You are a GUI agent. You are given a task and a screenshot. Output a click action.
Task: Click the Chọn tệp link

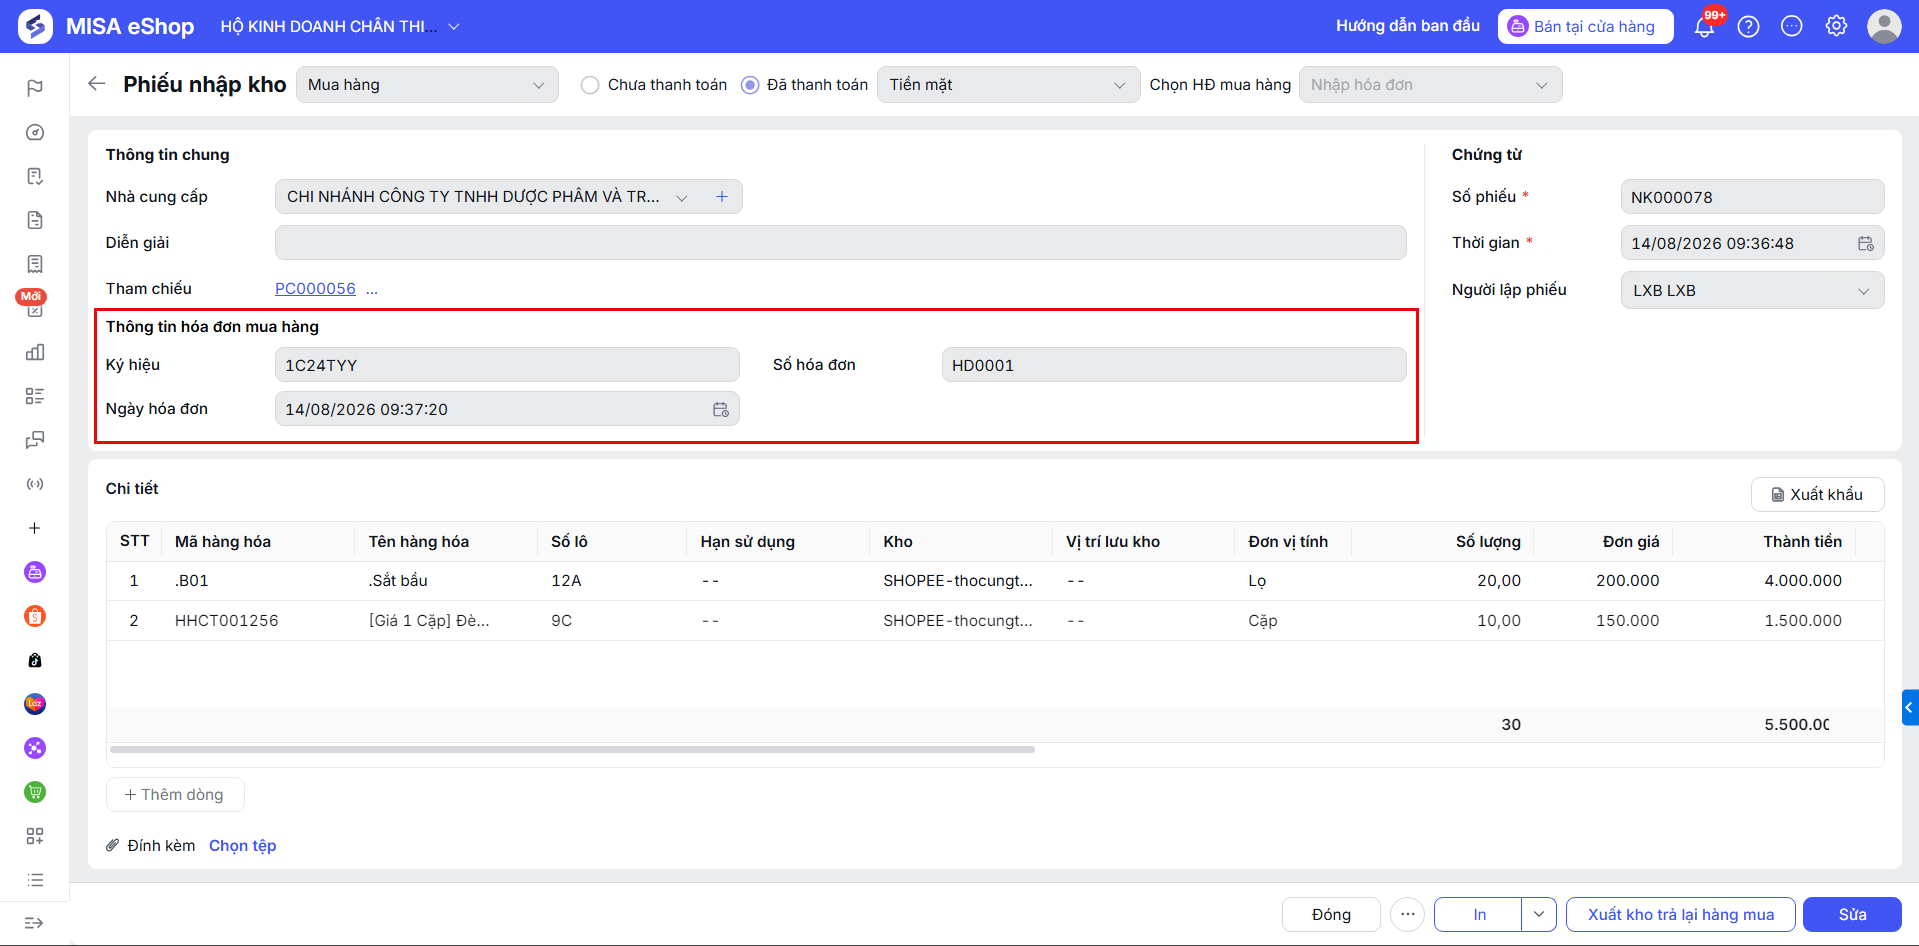pyautogui.click(x=242, y=845)
